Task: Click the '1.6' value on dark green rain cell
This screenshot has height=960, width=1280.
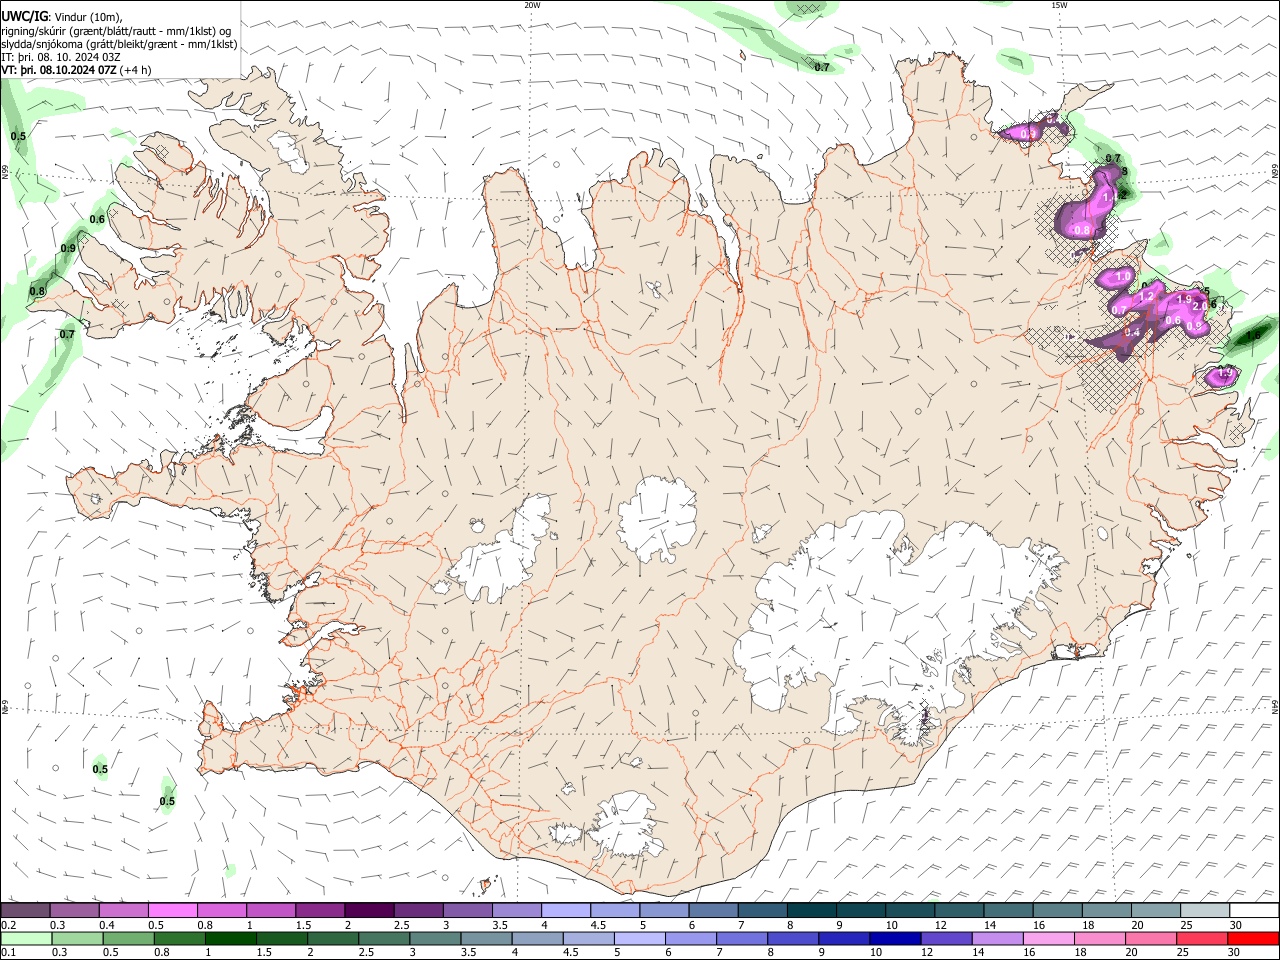Action: pyautogui.click(x=1254, y=336)
